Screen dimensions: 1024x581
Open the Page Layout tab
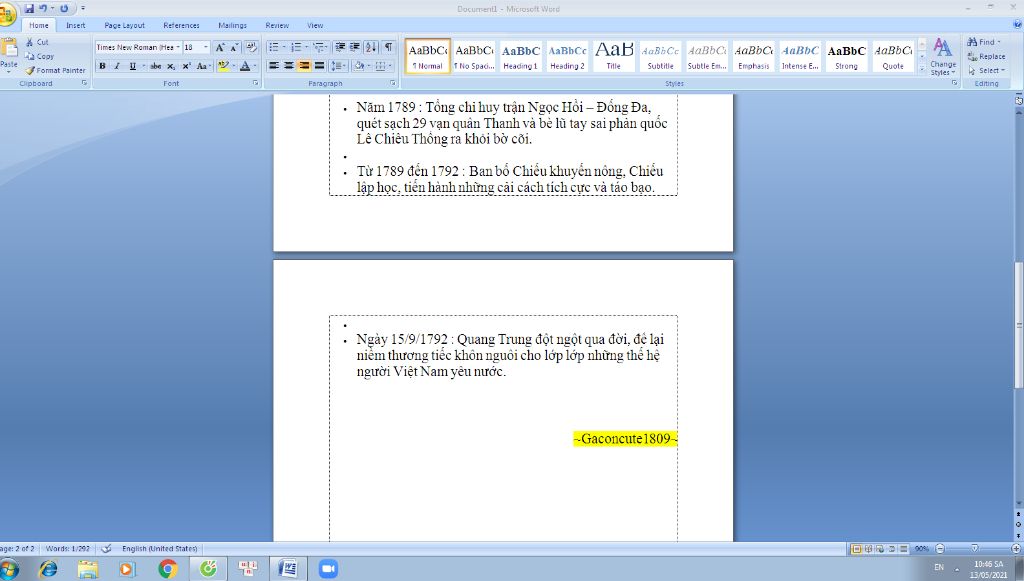[x=125, y=25]
